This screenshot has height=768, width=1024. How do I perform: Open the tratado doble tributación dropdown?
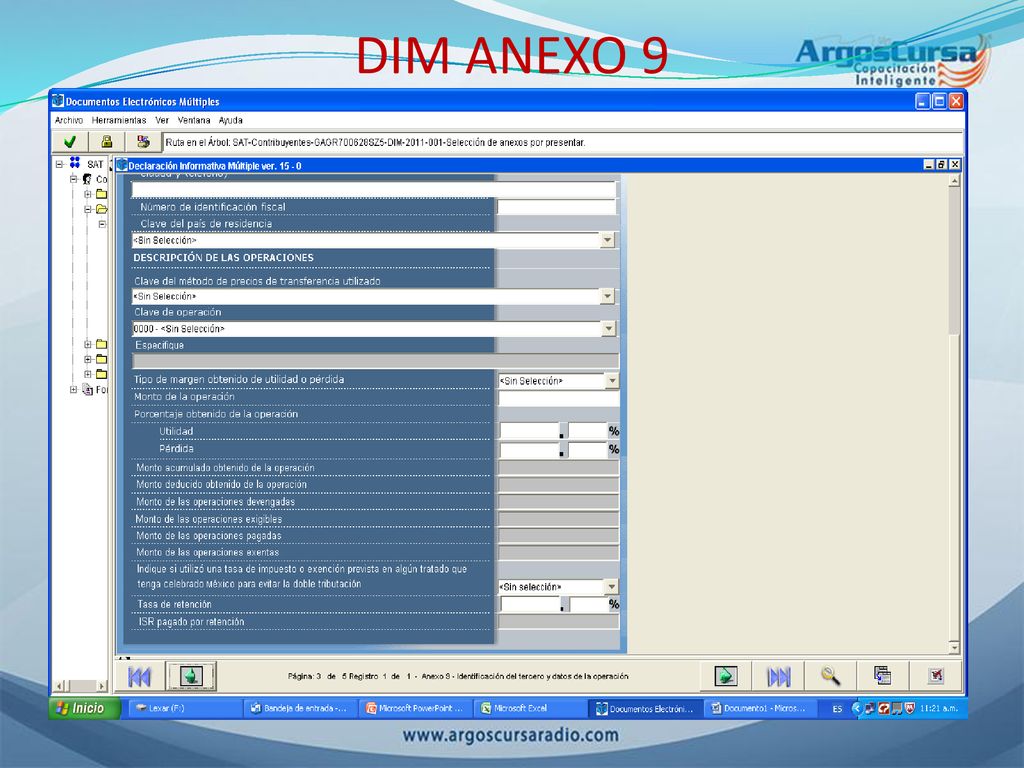611,586
